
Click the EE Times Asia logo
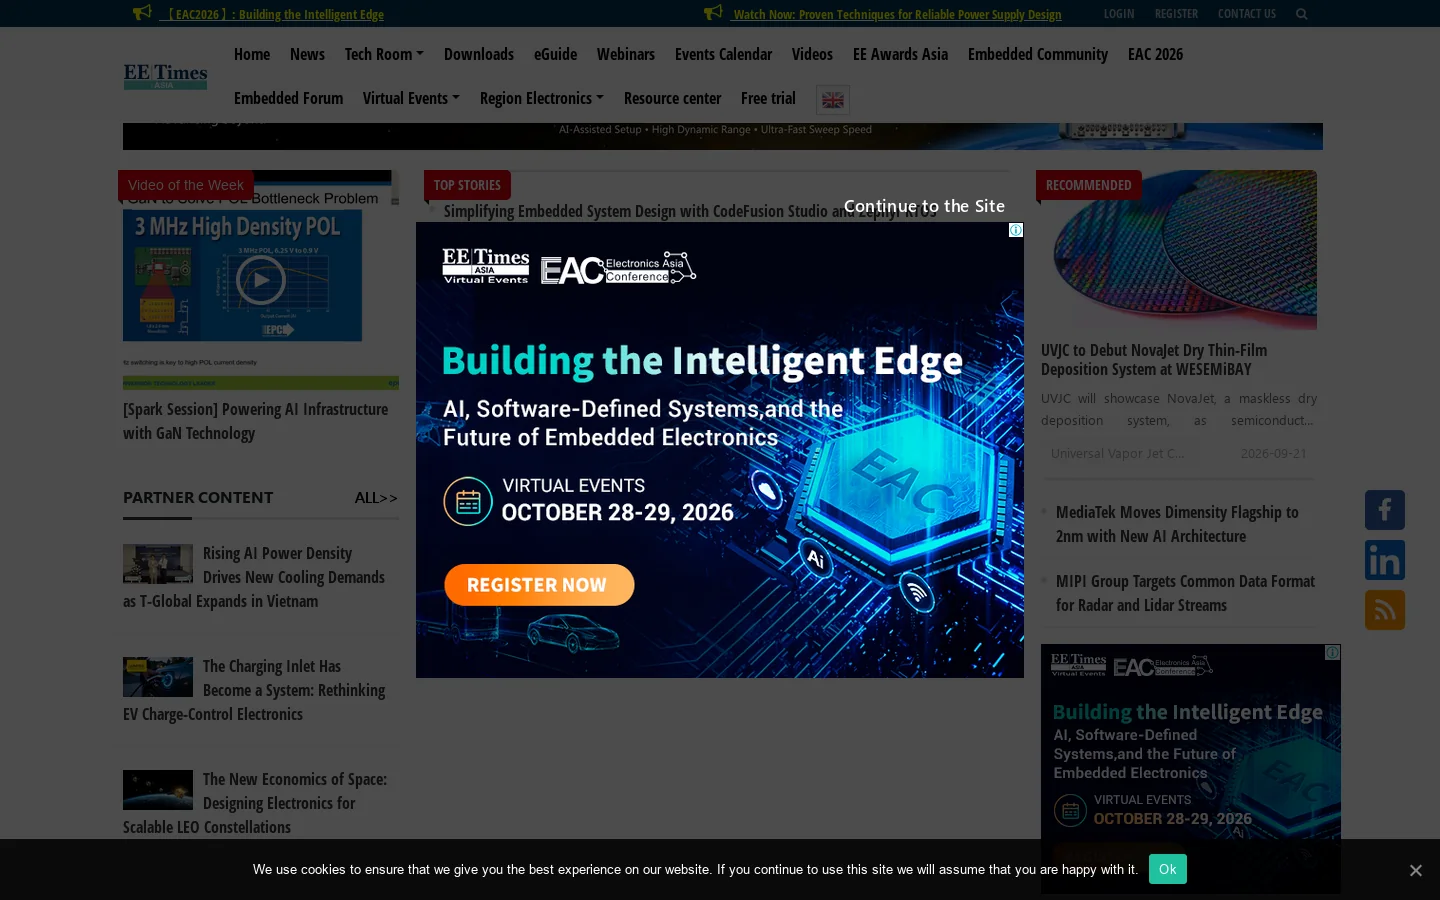pos(165,76)
